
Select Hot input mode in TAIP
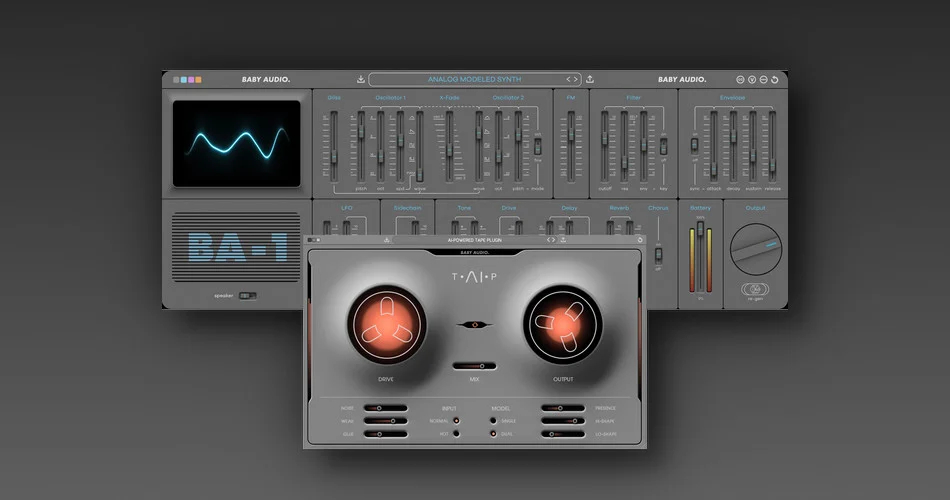click(x=456, y=434)
